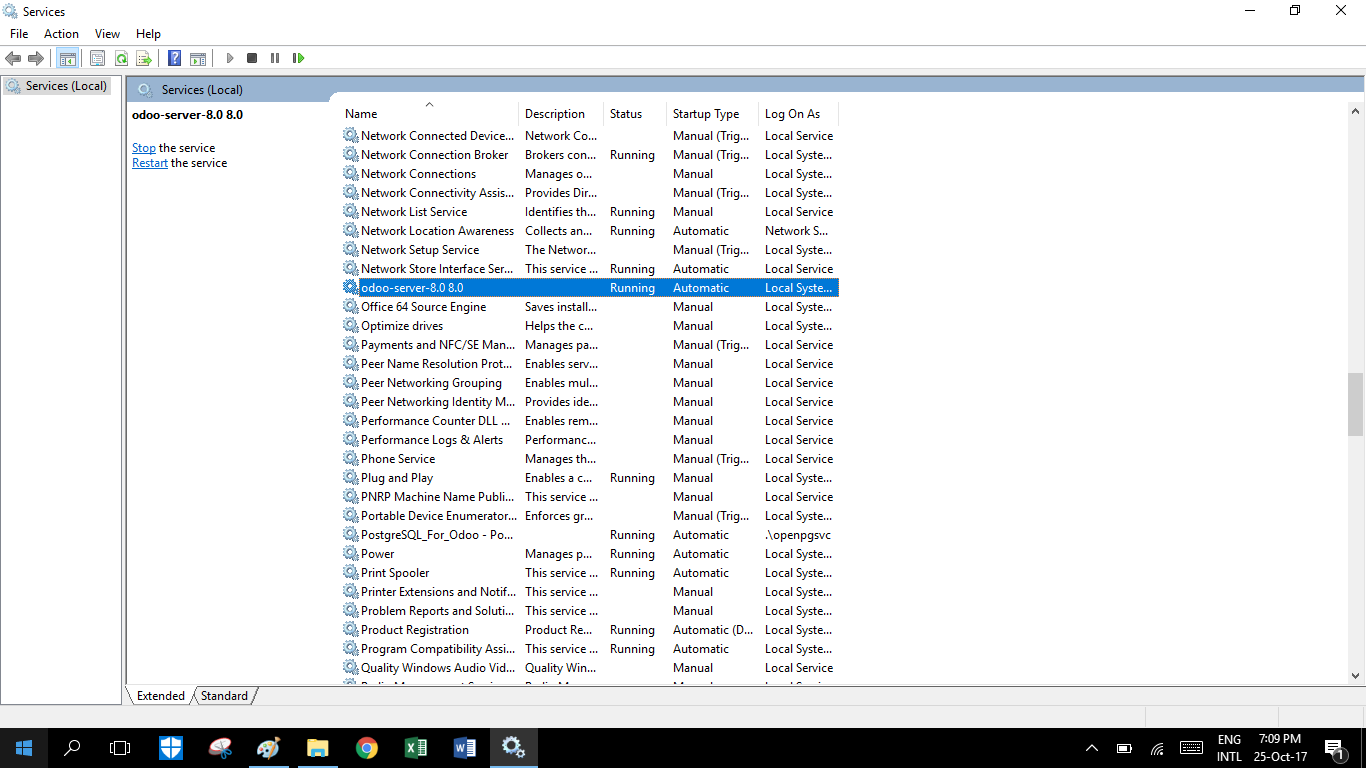Click the gear icon beside Phone Service
This screenshot has width=1366, height=768.
[350, 459]
